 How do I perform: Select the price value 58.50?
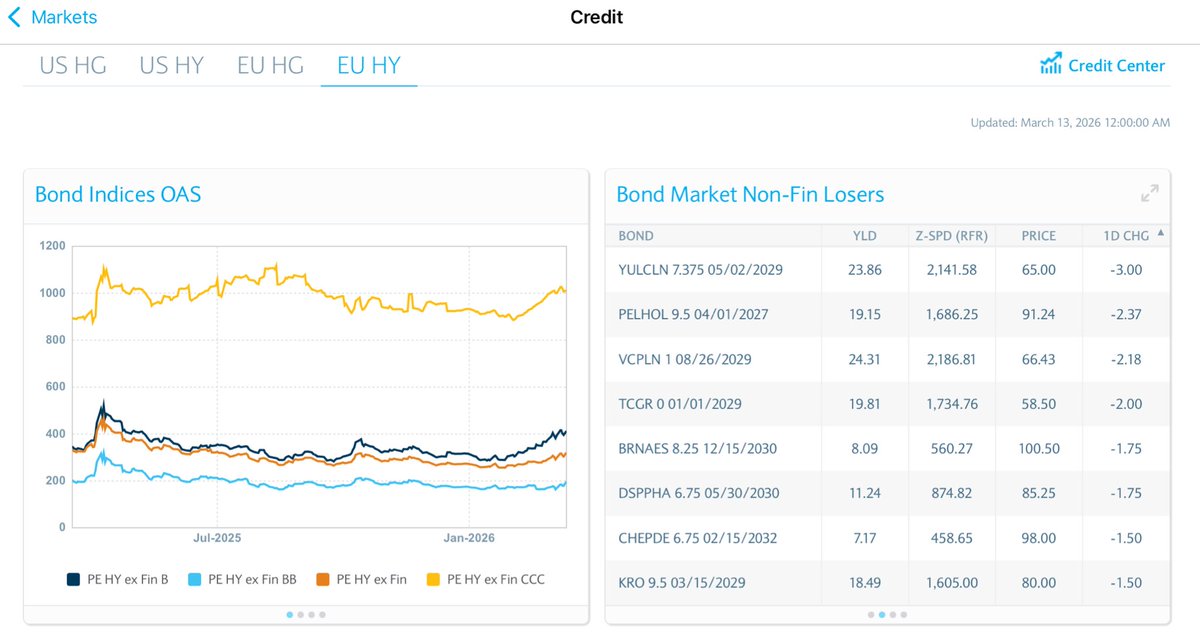[x=1039, y=404]
